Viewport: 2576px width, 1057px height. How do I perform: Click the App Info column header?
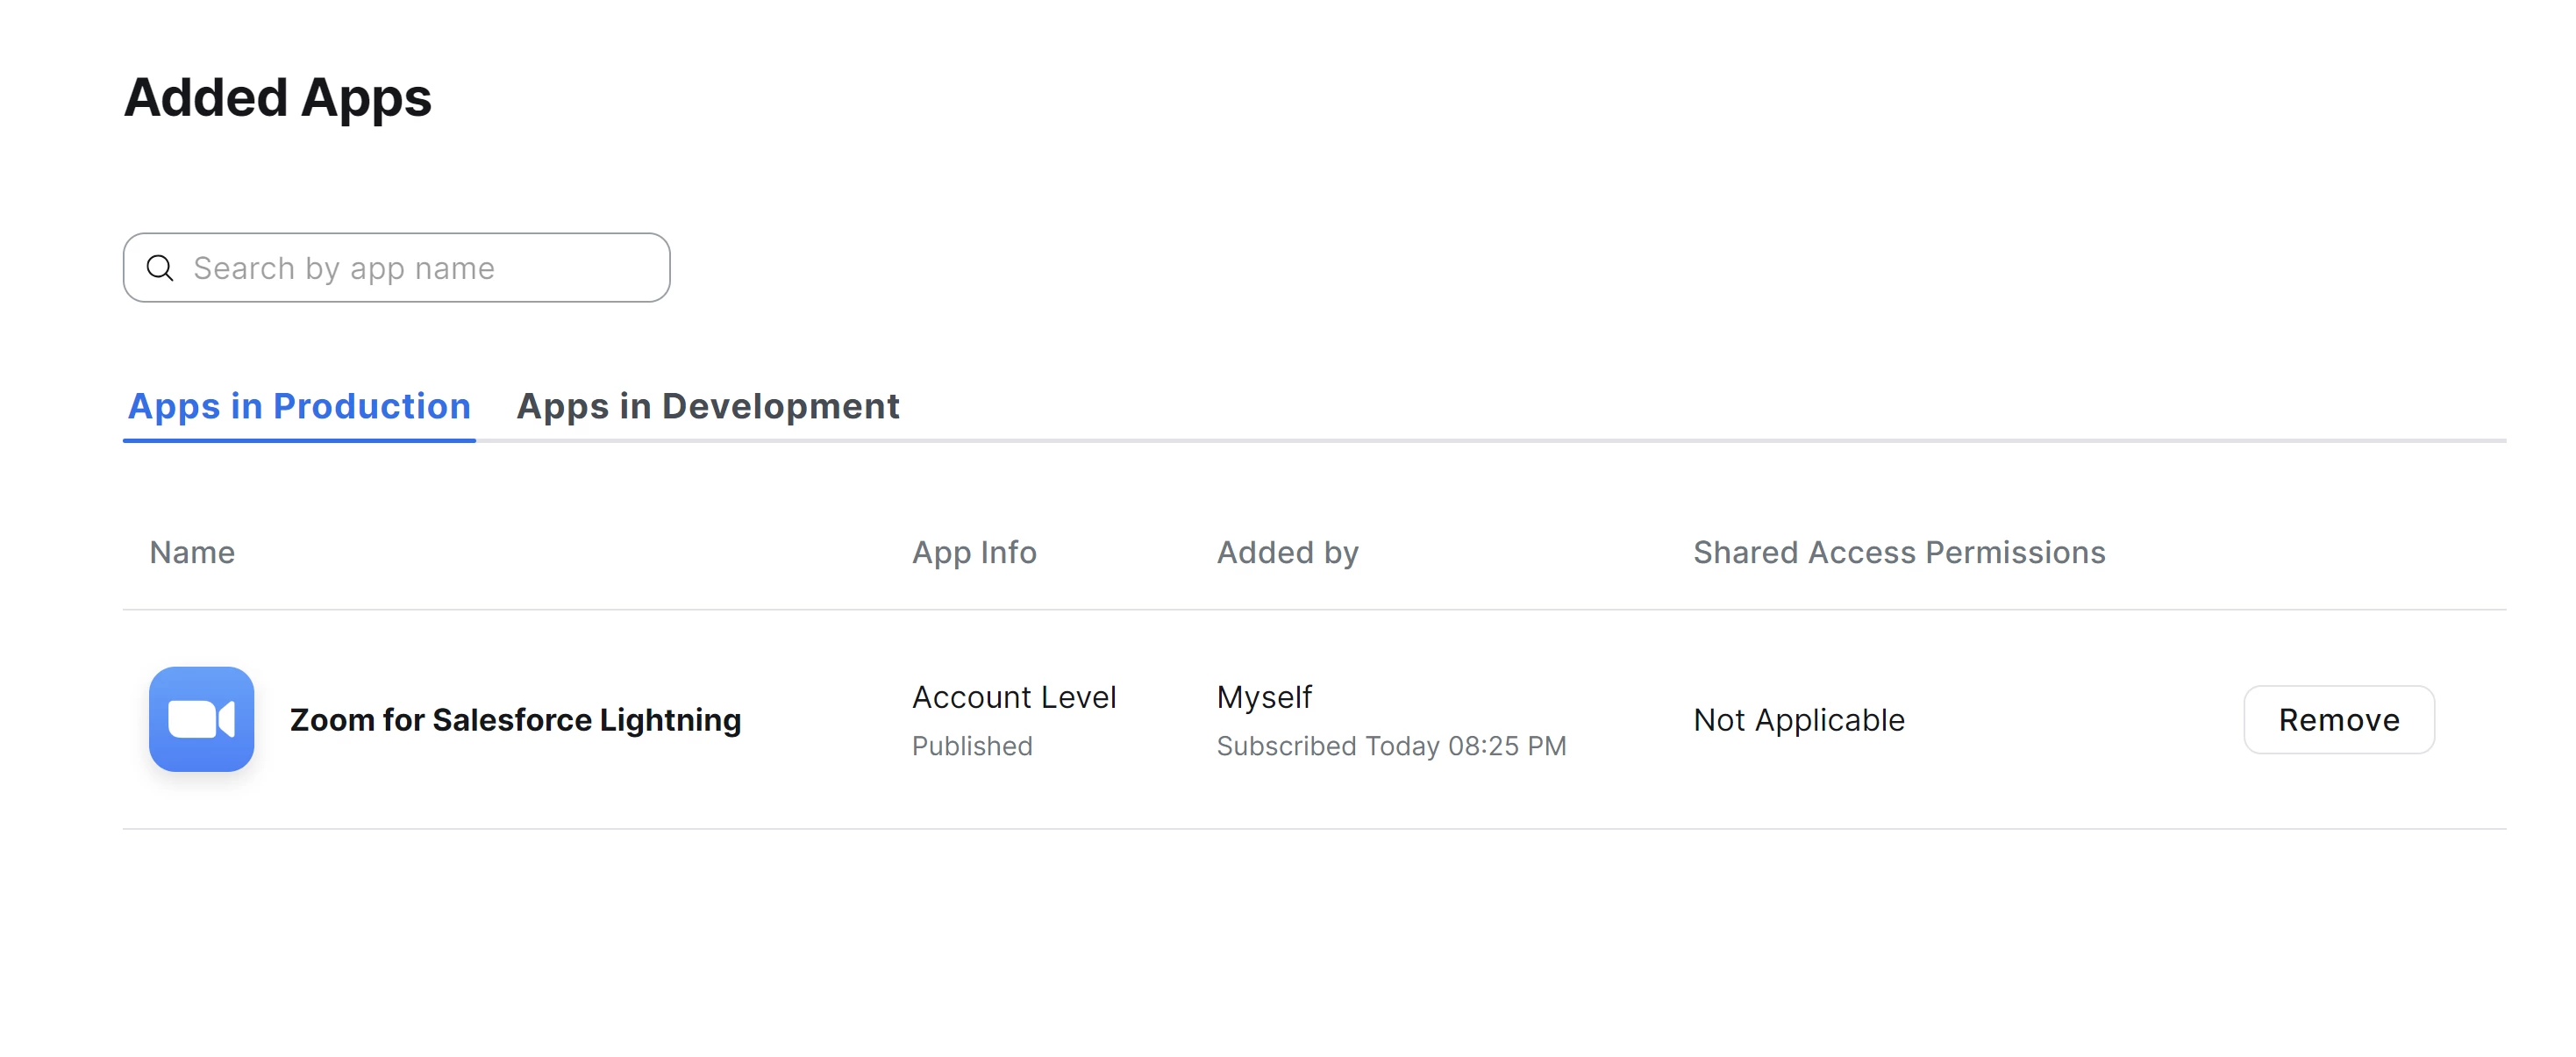click(973, 552)
